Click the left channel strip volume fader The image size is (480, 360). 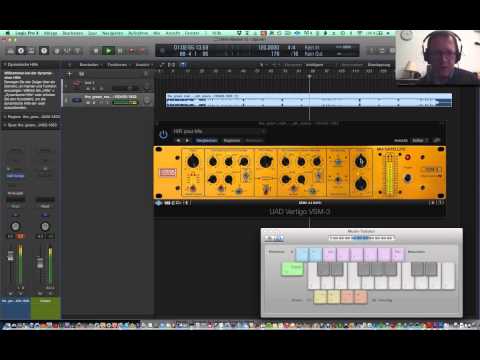click(11, 256)
